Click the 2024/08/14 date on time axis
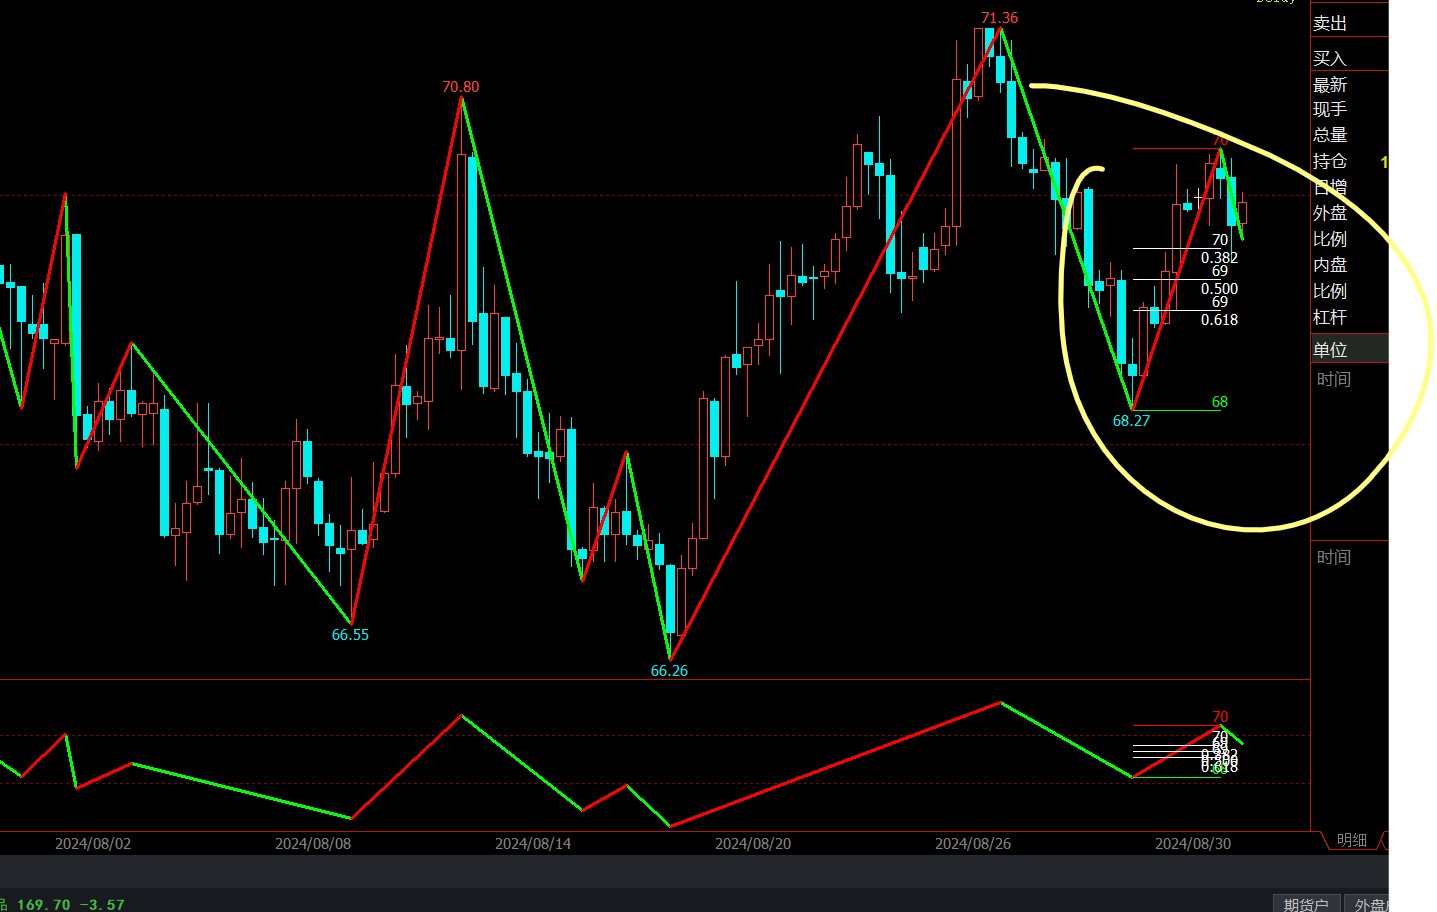The image size is (1437, 912). click(x=533, y=844)
